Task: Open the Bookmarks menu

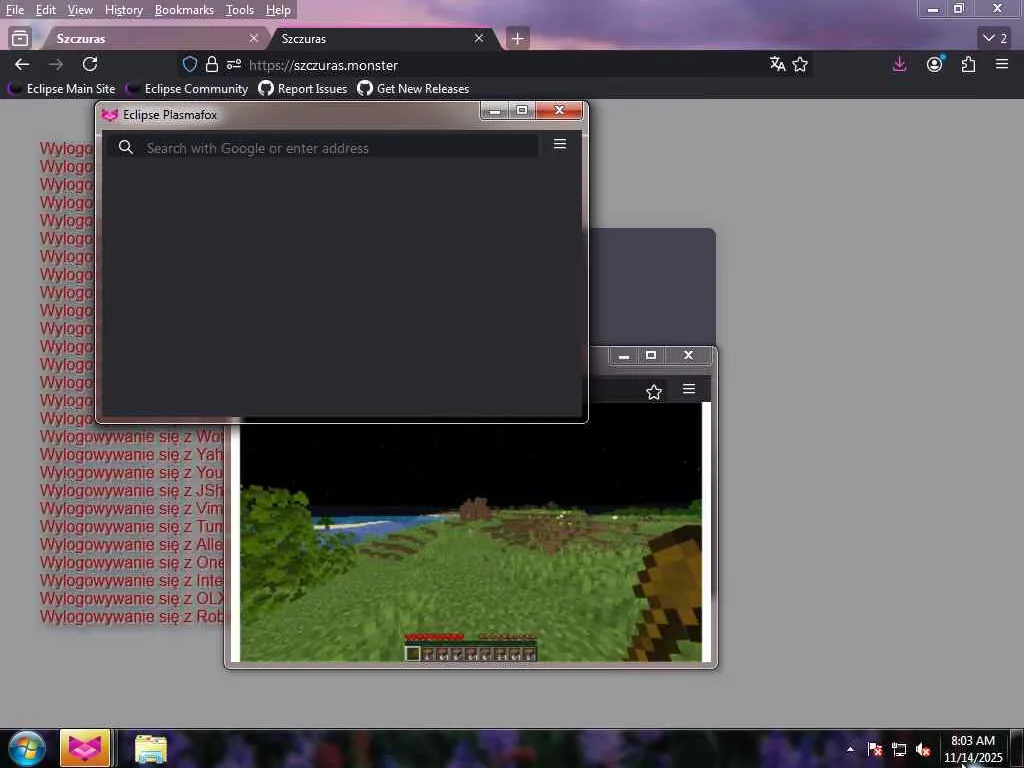Action: click(x=184, y=10)
